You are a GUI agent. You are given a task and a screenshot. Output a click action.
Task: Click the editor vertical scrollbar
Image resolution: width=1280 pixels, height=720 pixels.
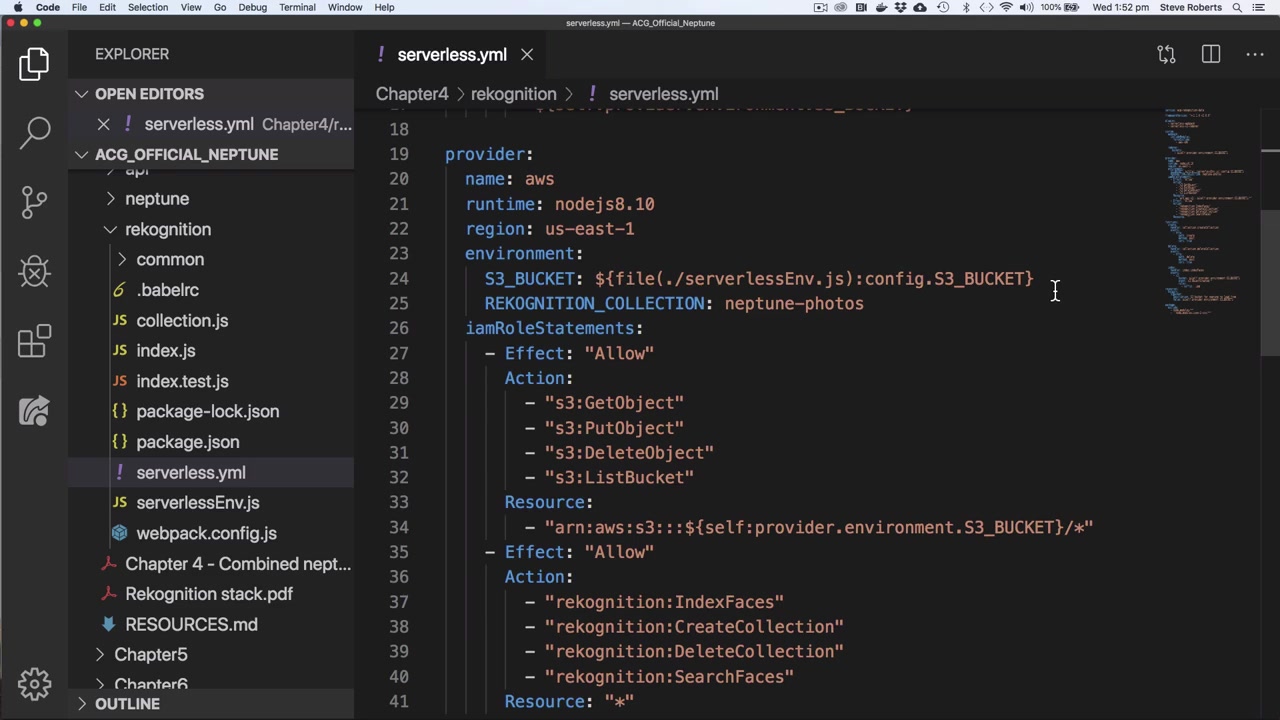(x=1270, y=282)
